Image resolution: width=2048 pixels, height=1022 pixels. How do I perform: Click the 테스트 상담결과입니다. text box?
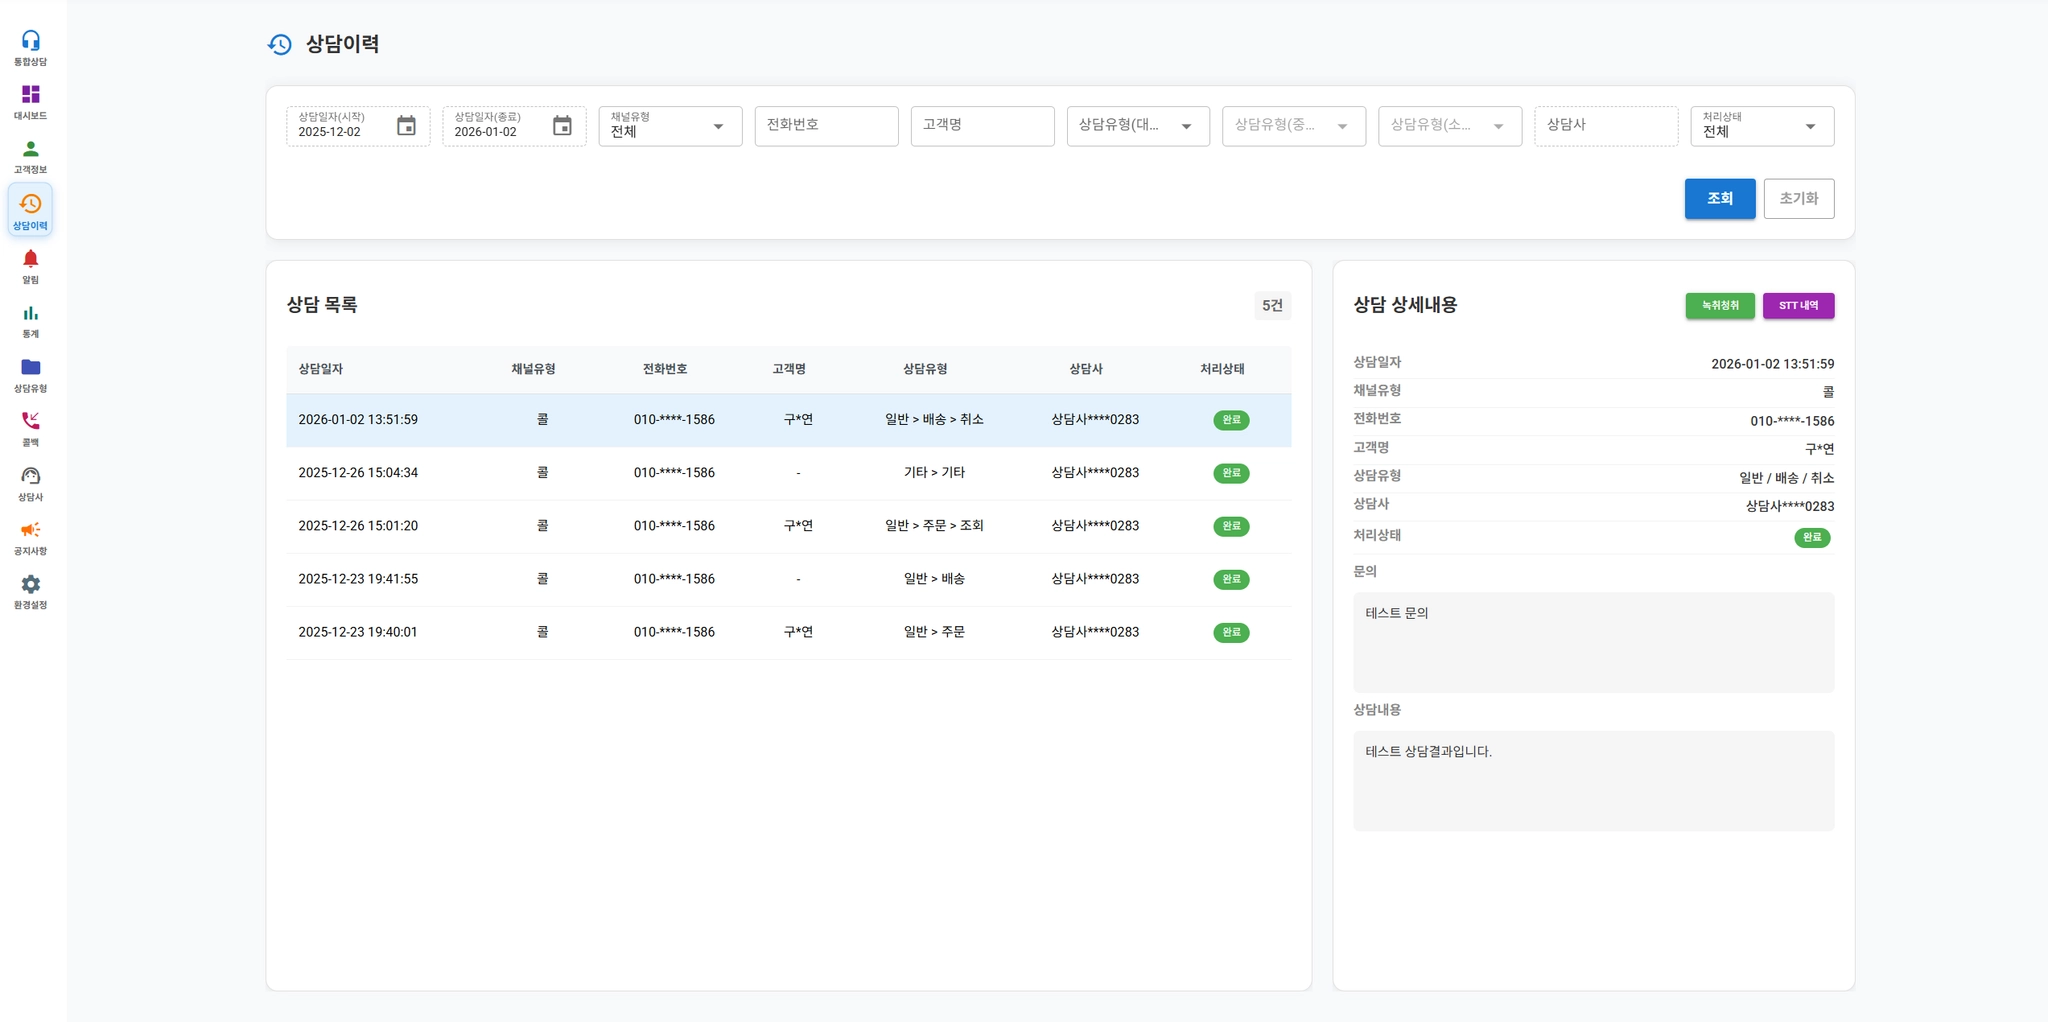[x=1593, y=781]
